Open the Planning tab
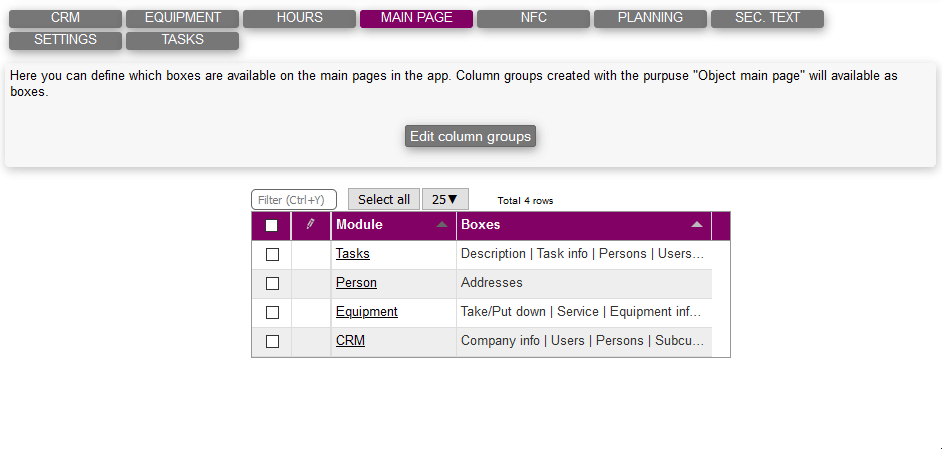This screenshot has height=449, width=942. (650, 18)
